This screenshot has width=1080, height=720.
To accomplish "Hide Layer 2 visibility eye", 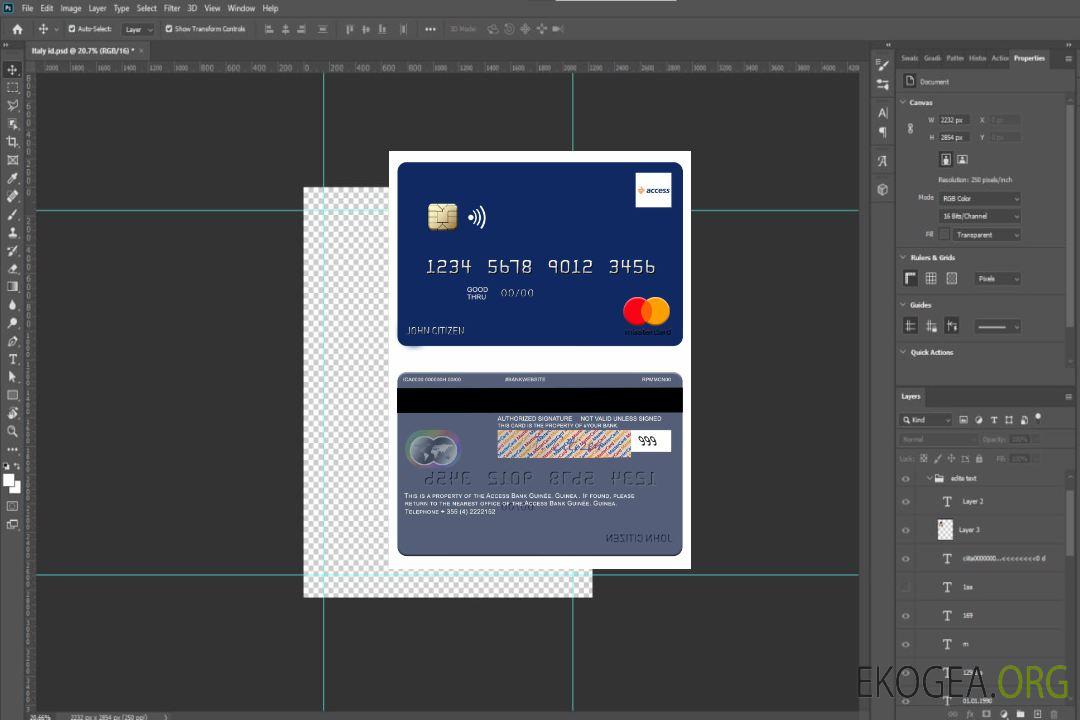I will [x=906, y=502].
